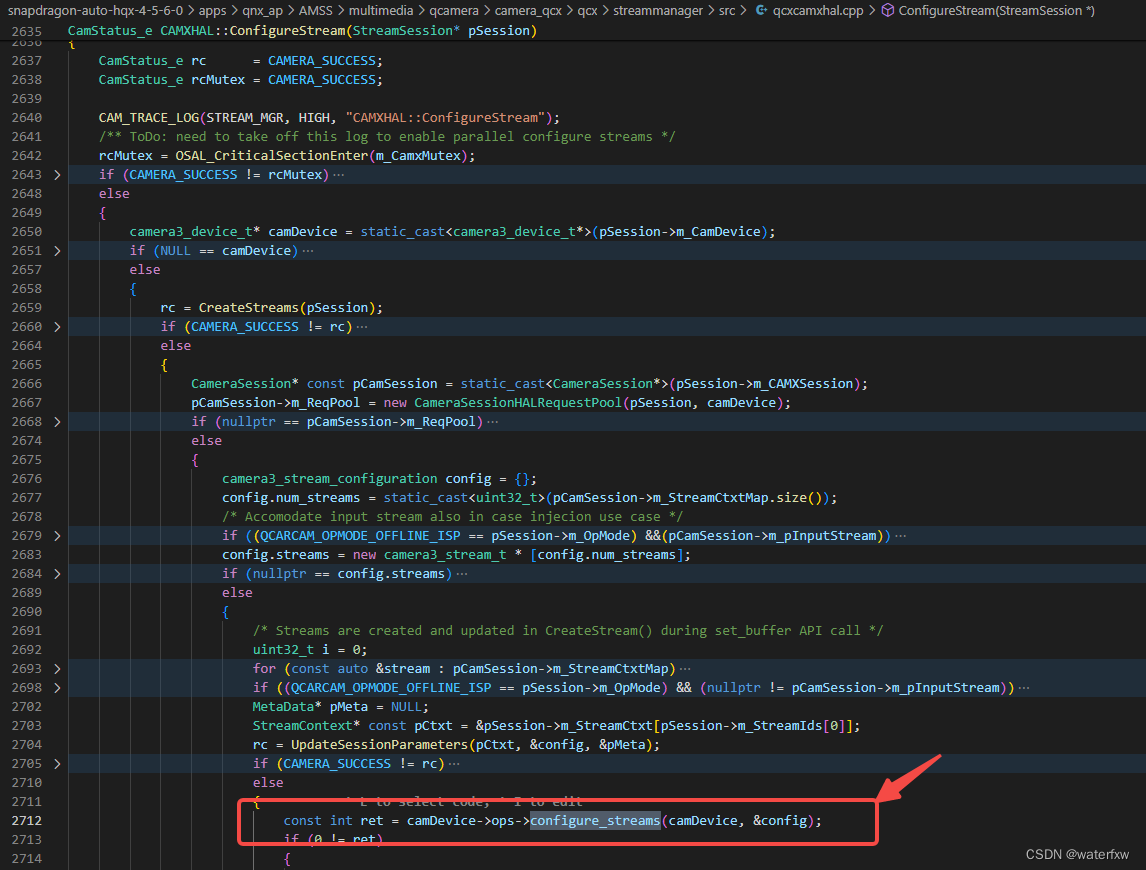Select the highlighted configure_streams text on line 2712
This screenshot has width=1146, height=870.
tap(595, 820)
